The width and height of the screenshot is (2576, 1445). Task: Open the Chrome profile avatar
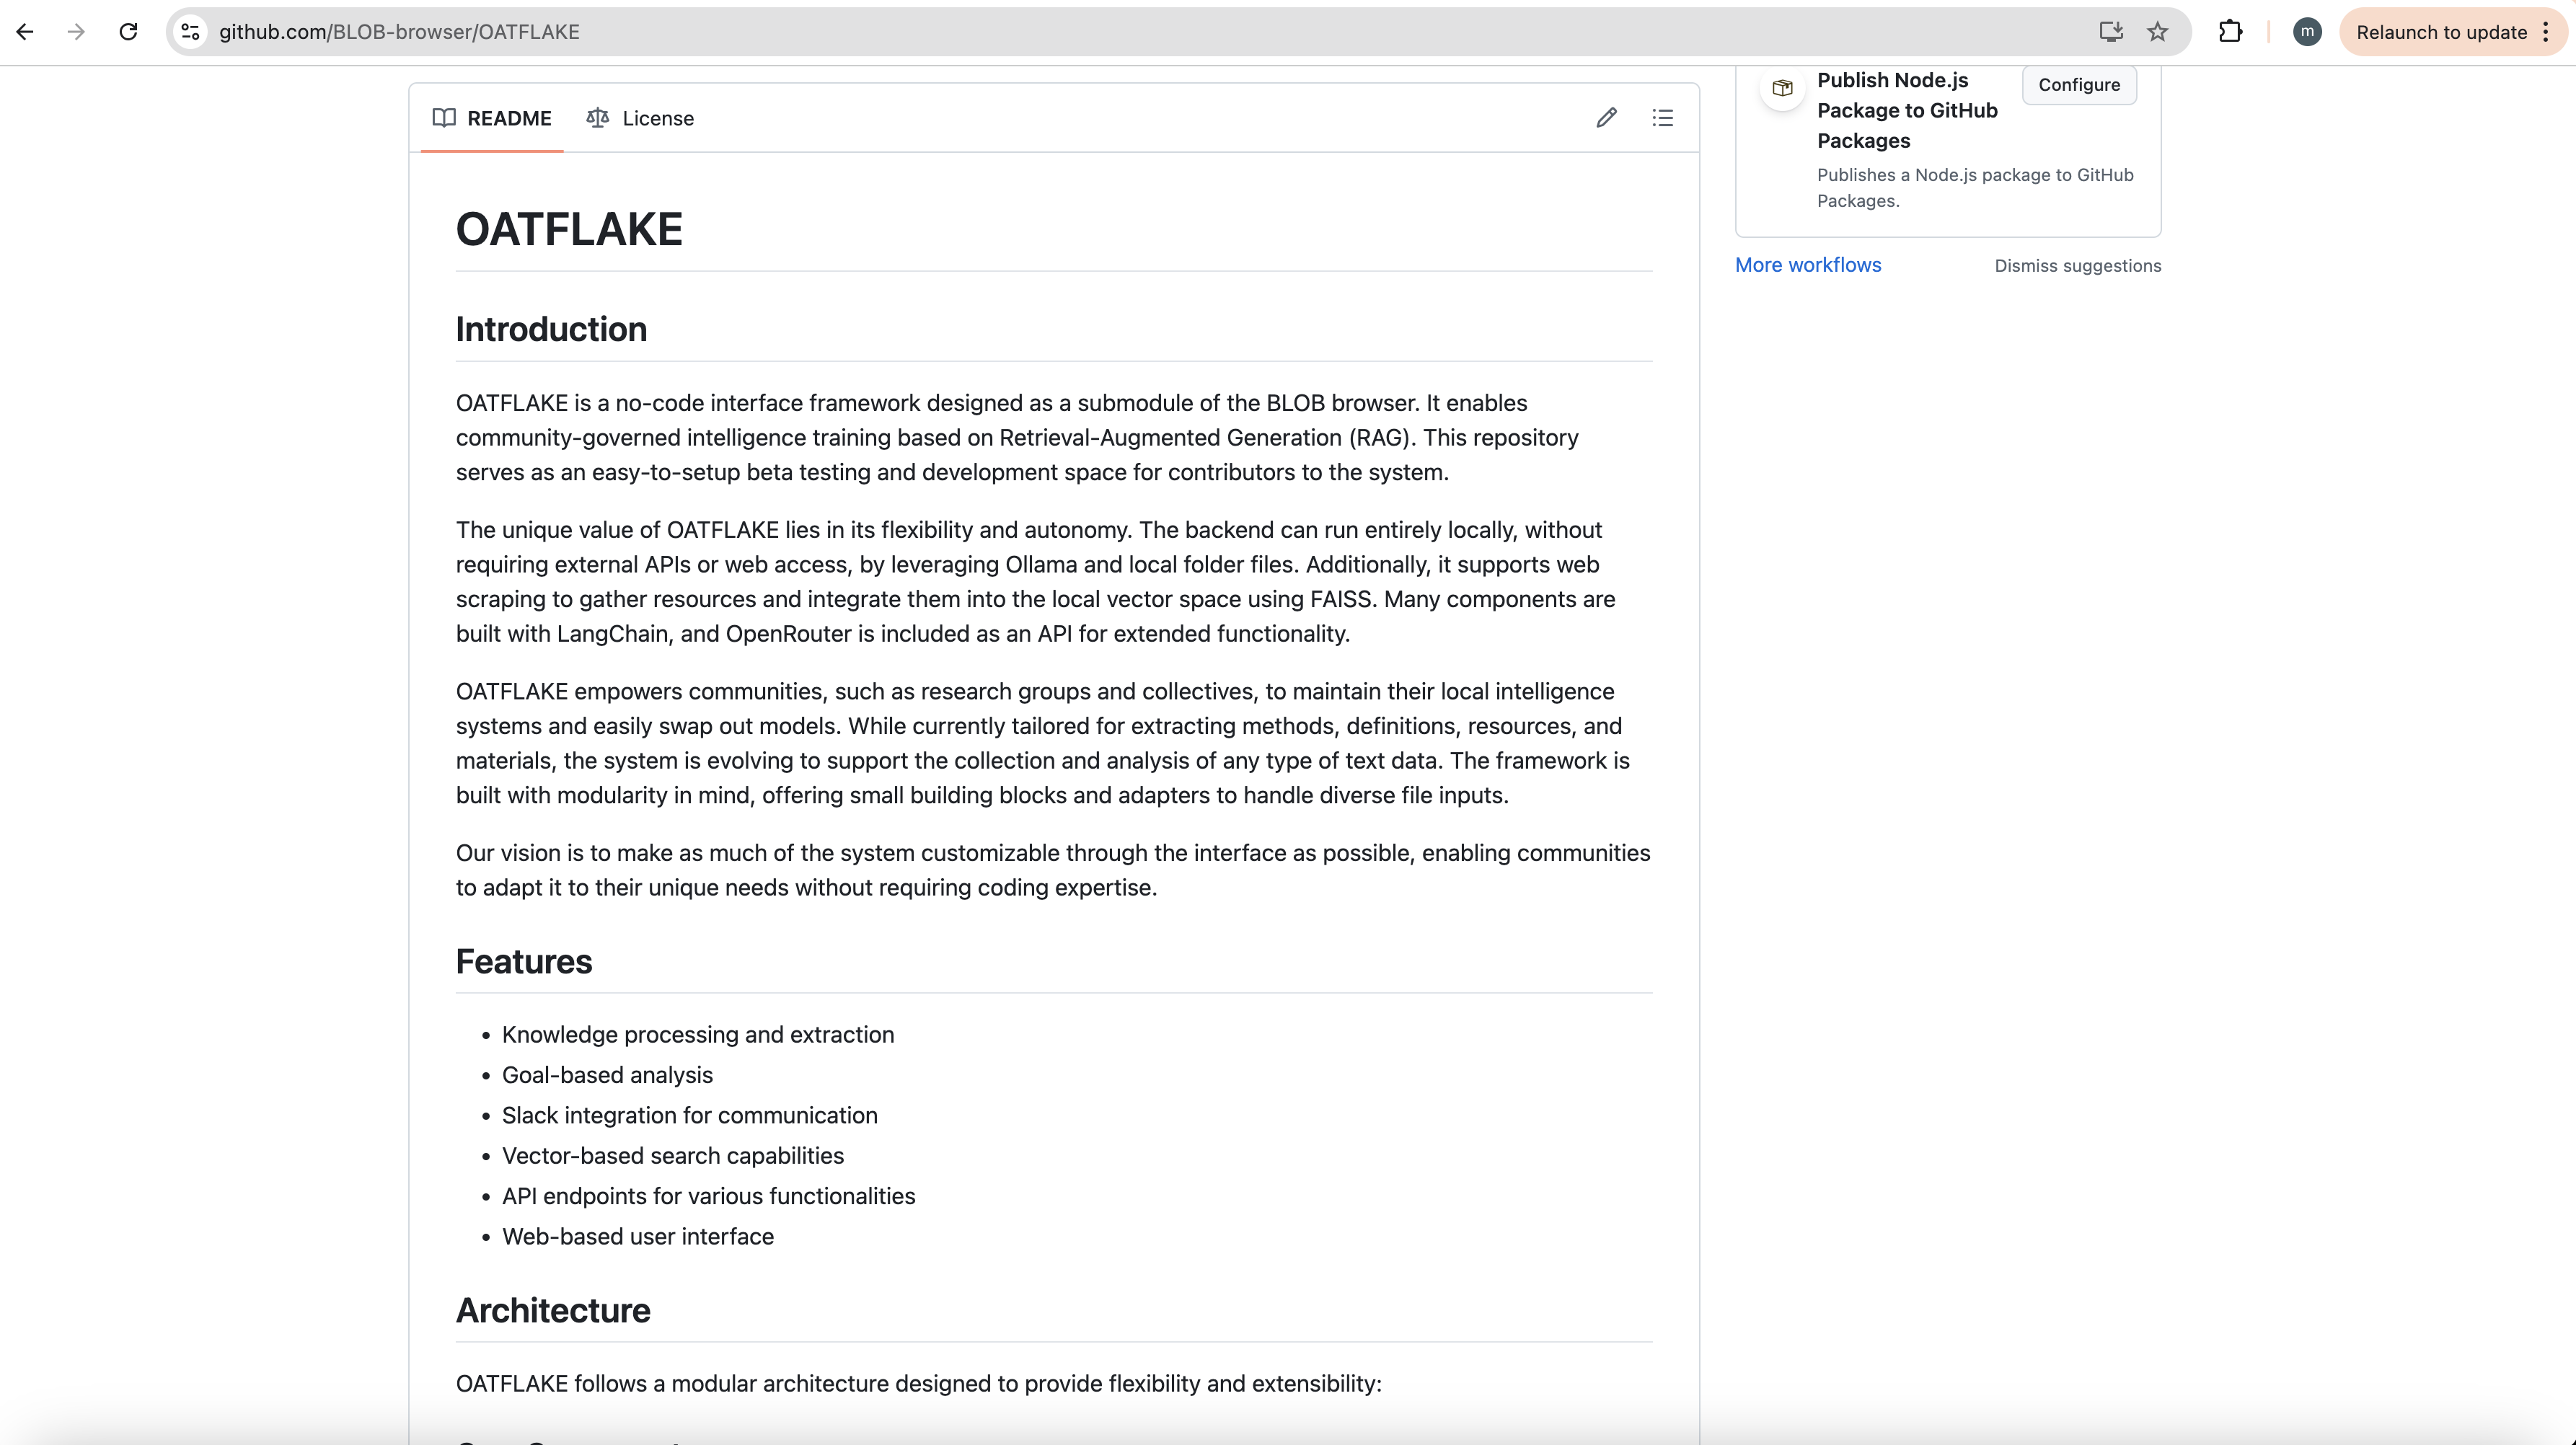2307,32
